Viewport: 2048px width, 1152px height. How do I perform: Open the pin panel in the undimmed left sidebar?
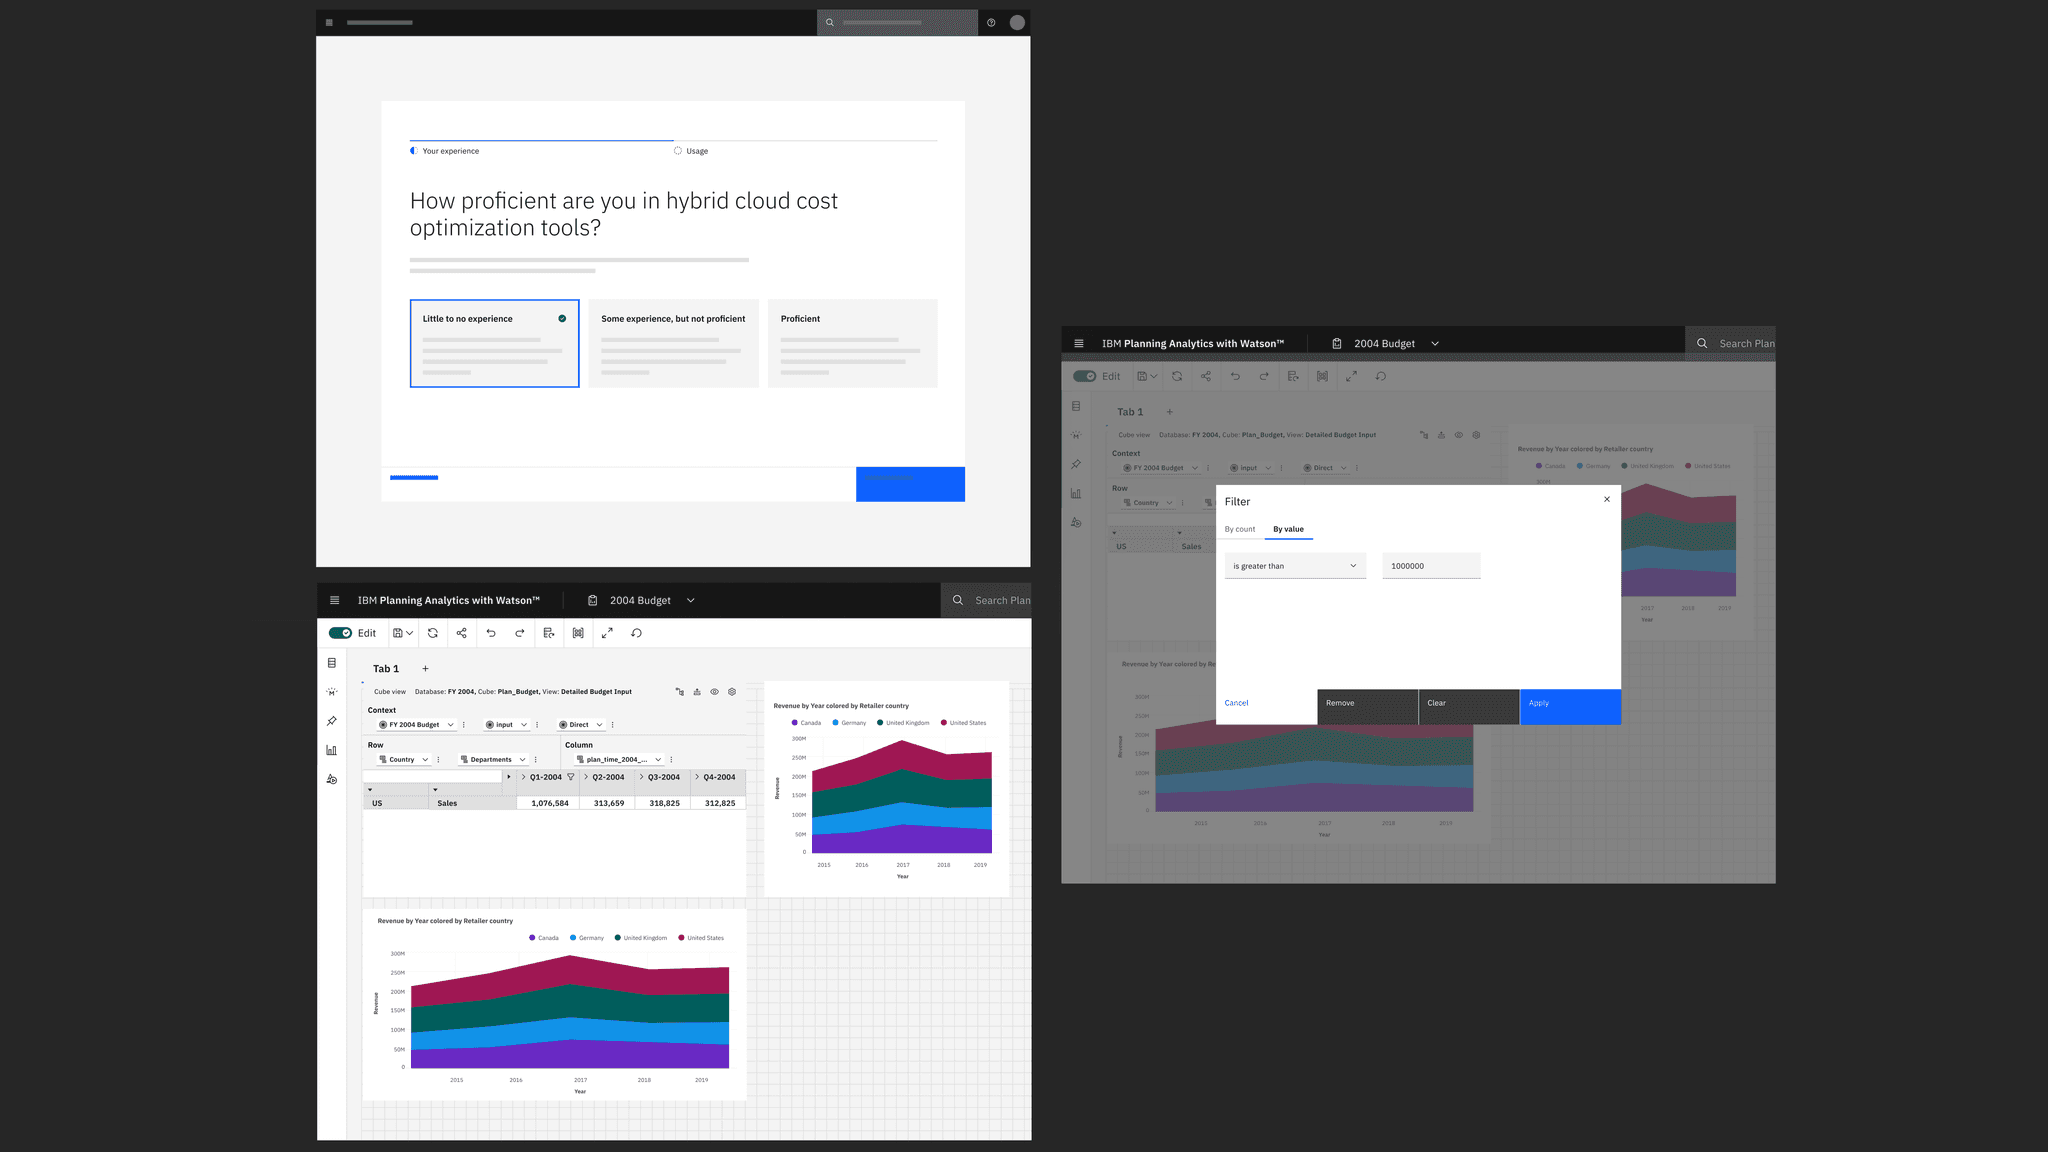pyautogui.click(x=332, y=721)
